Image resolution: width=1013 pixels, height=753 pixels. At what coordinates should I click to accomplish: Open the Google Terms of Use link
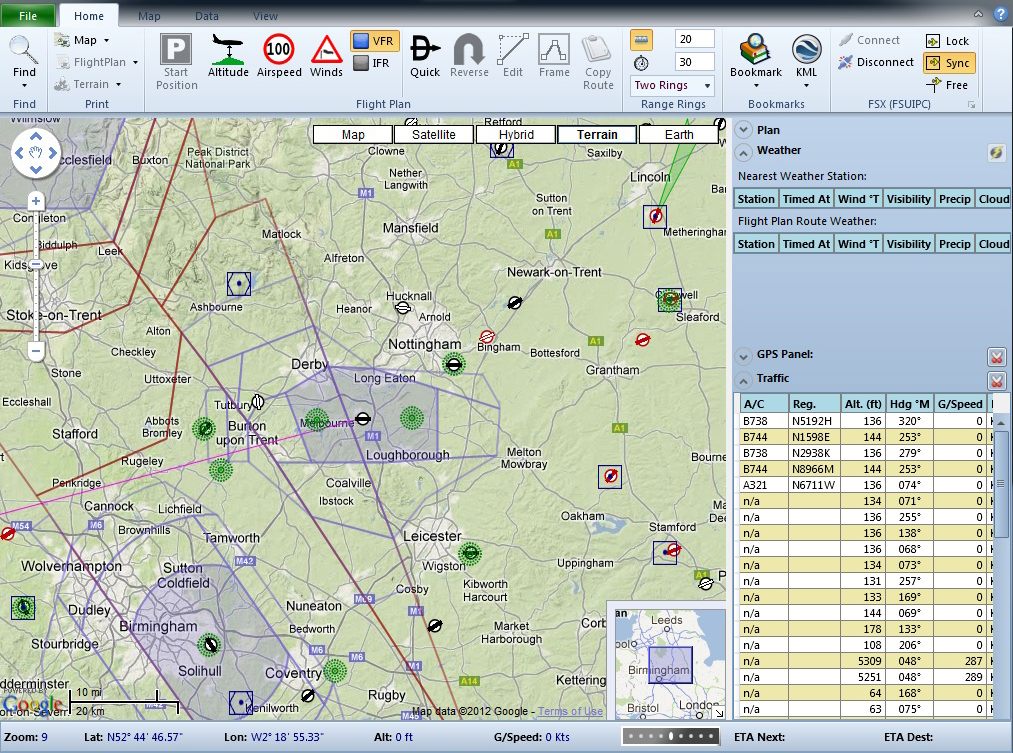pos(570,711)
